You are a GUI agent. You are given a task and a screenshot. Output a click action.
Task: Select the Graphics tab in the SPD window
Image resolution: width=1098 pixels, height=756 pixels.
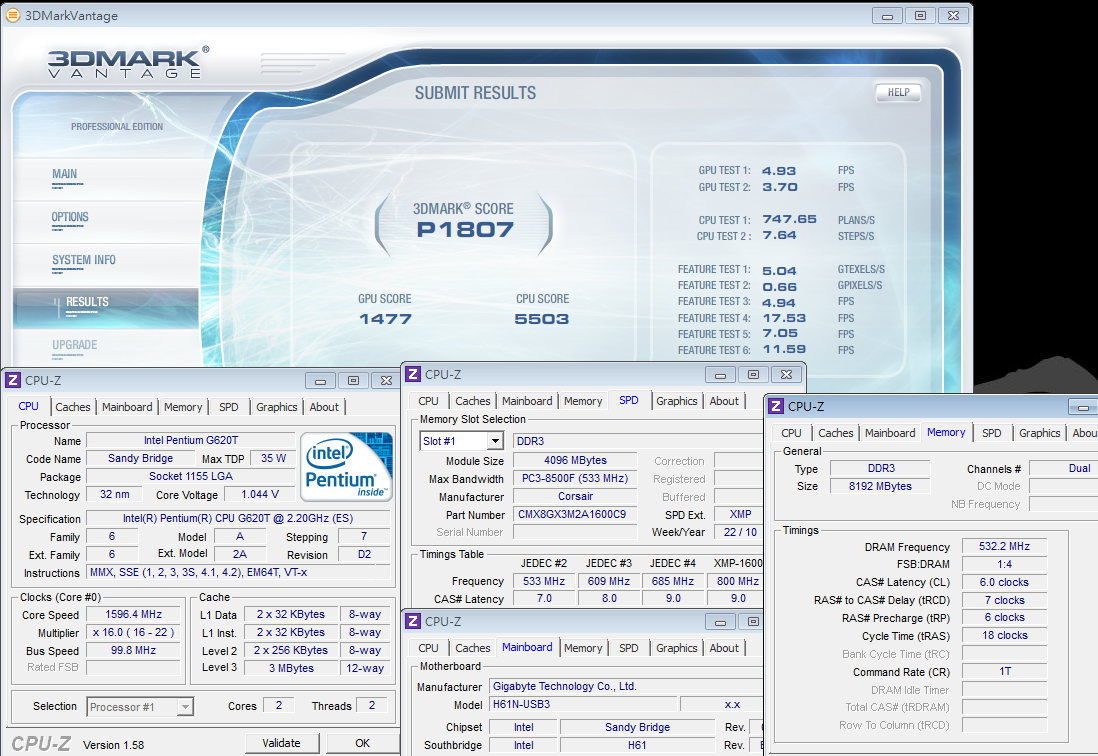click(677, 401)
